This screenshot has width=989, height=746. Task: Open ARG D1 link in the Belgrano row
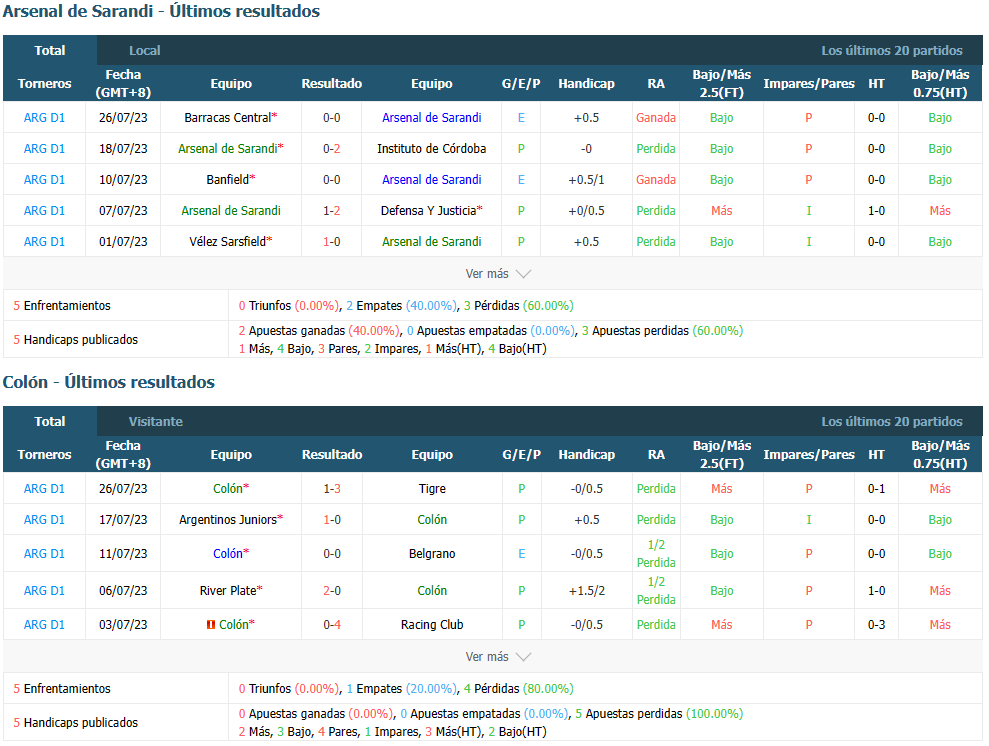click(44, 554)
